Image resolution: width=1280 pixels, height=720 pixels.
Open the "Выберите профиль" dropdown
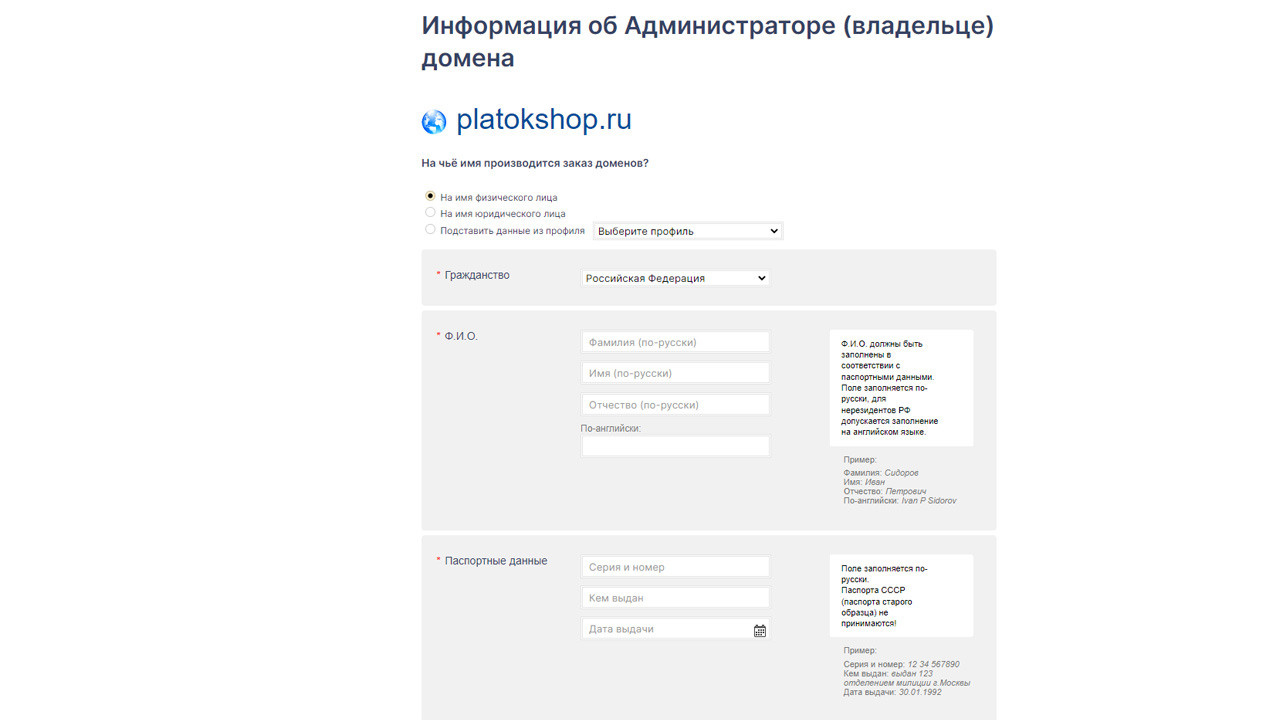pos(687,230)
